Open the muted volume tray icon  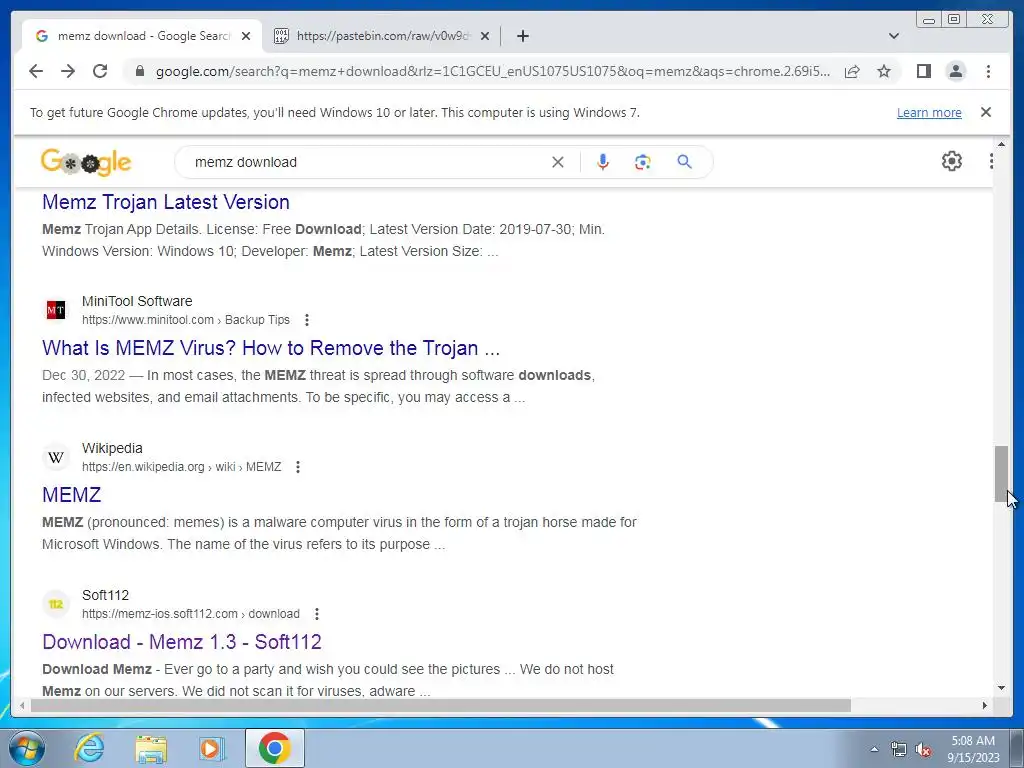coord(923,750)
